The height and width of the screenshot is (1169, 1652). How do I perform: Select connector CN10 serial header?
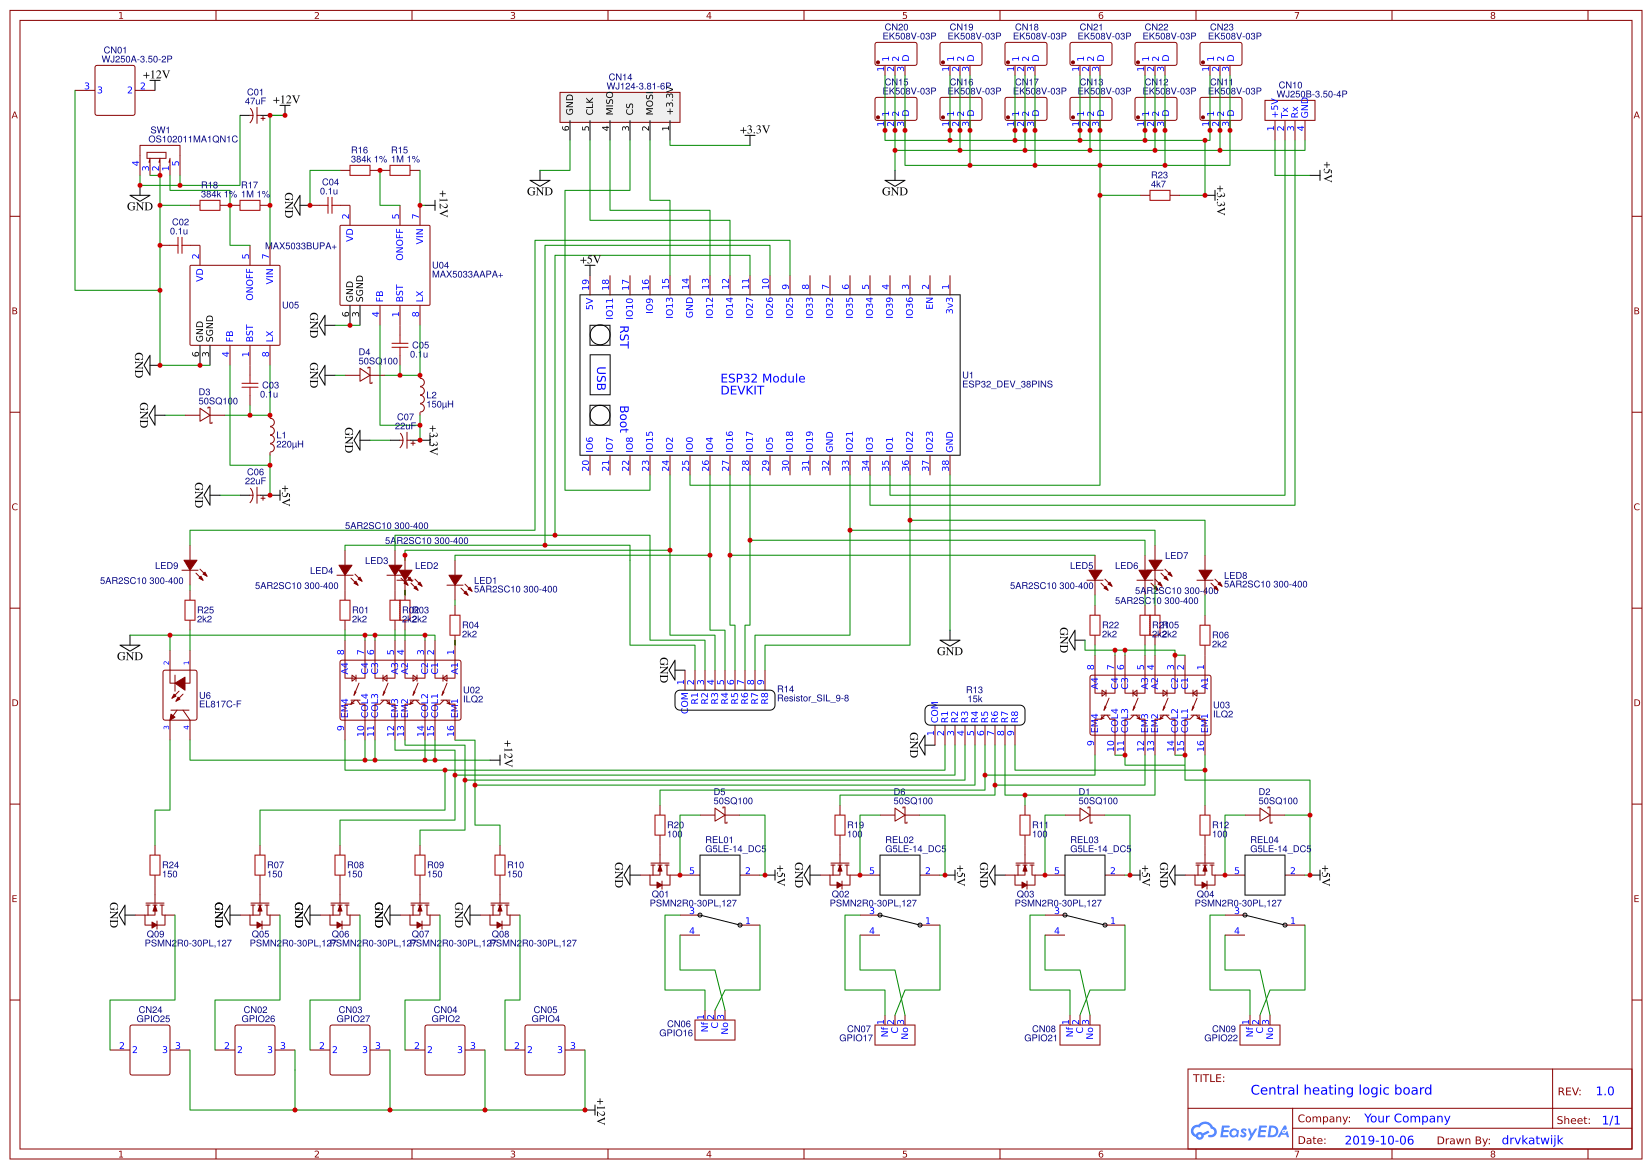point(1290,110)
